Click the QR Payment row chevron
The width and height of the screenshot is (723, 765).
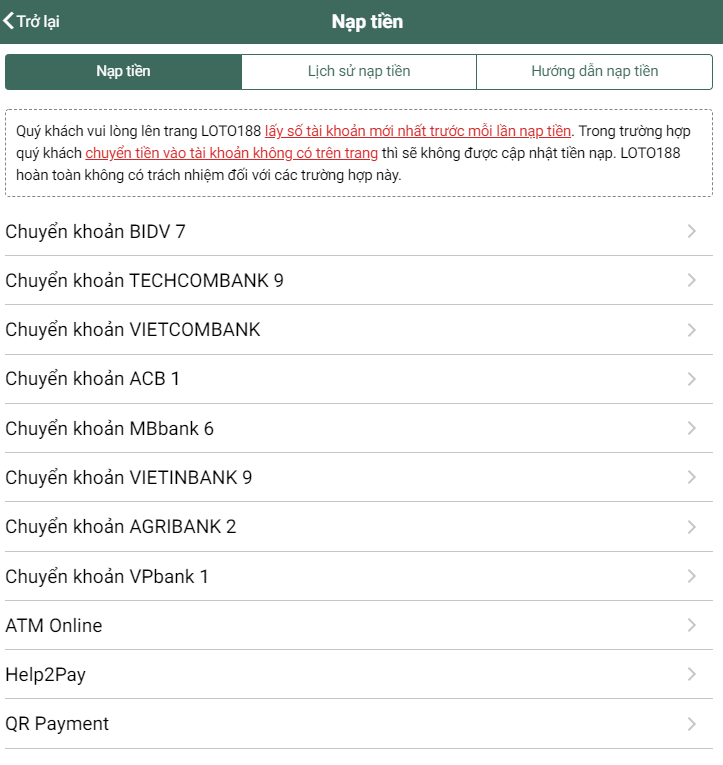[x=691, y=724]
